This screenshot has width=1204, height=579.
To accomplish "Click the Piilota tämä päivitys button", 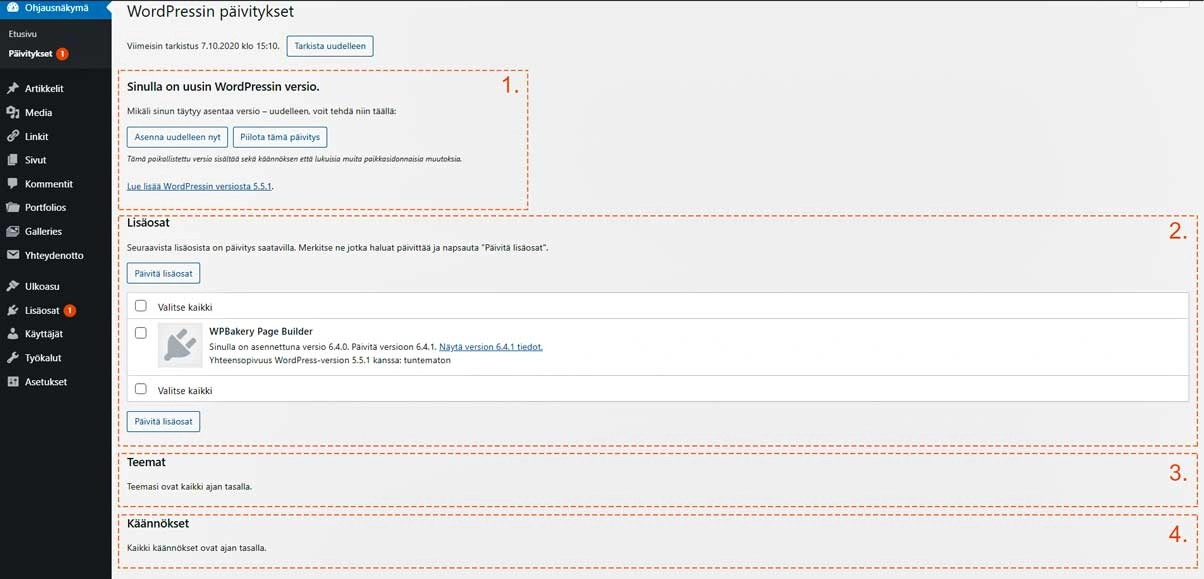I will [280, 137].
